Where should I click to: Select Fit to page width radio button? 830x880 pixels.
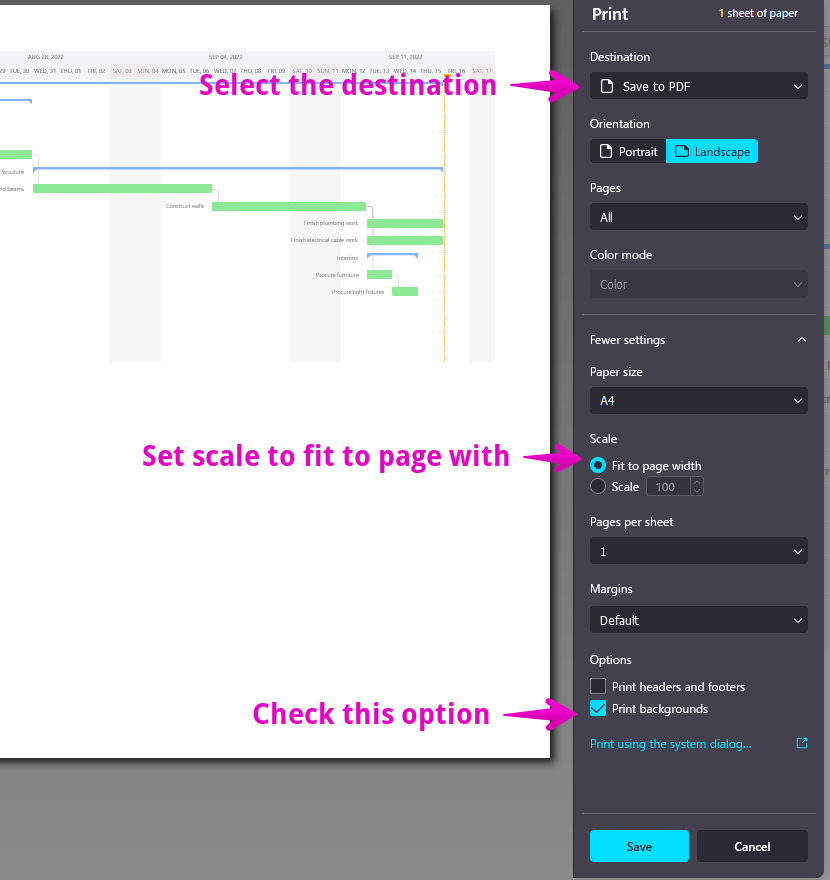coord(598,466)
